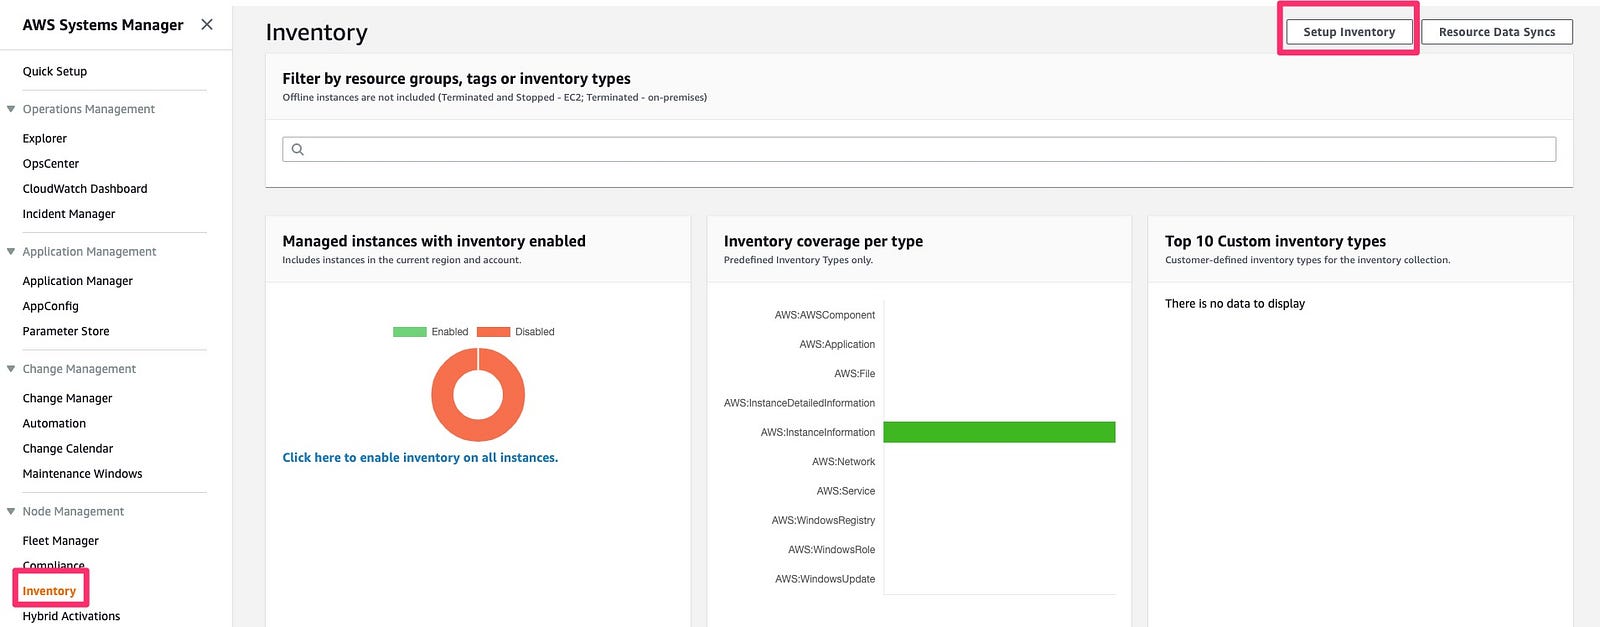Toggle the Enabled legend green swatch
This screenshot has width=1600, height=627.
click(410, 332)
